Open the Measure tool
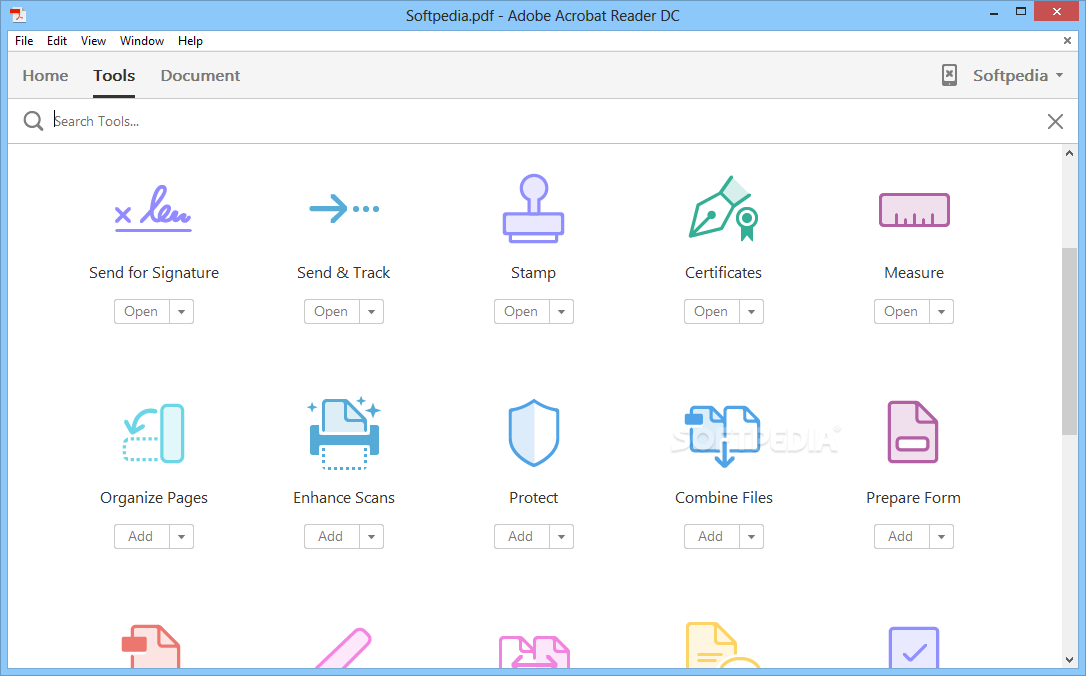 (x=901, y=312)
